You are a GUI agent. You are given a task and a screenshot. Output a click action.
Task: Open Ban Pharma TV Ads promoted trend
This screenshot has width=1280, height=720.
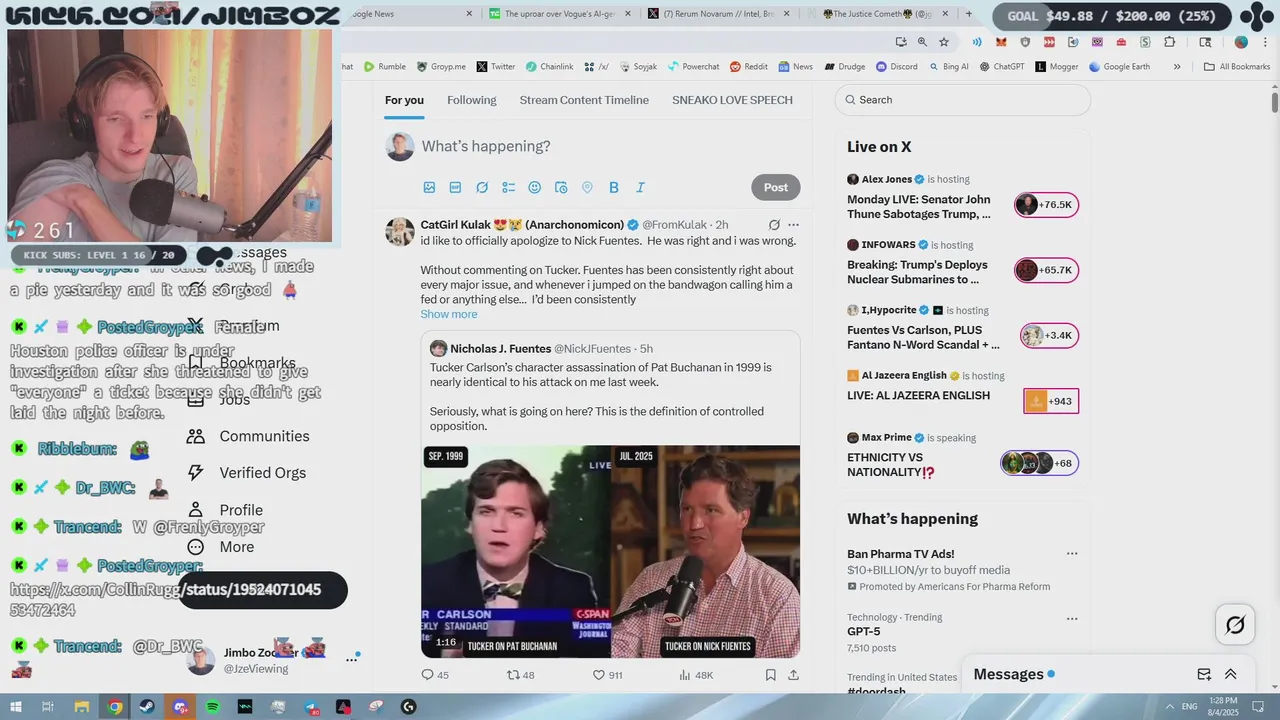tap(962, 570)
